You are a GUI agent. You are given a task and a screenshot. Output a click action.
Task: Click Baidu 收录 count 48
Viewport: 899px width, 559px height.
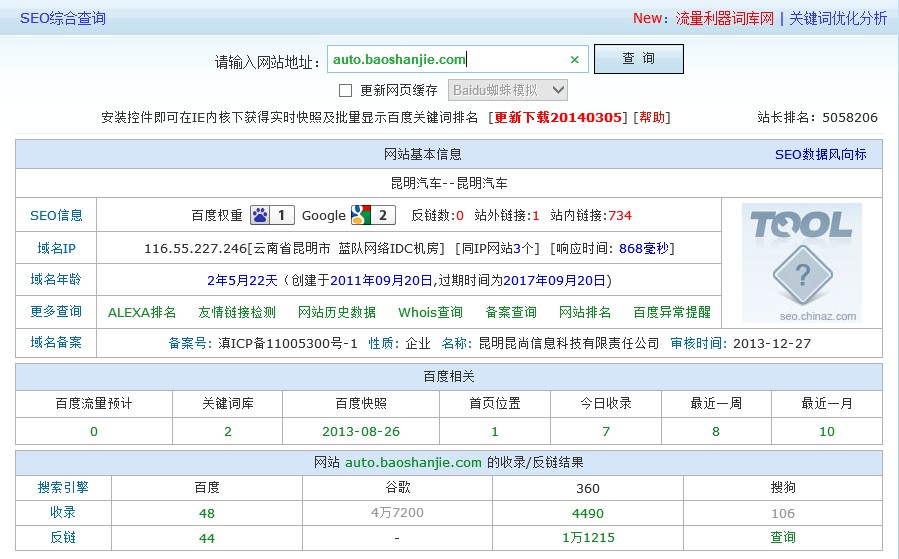click(x=207, y=514)
